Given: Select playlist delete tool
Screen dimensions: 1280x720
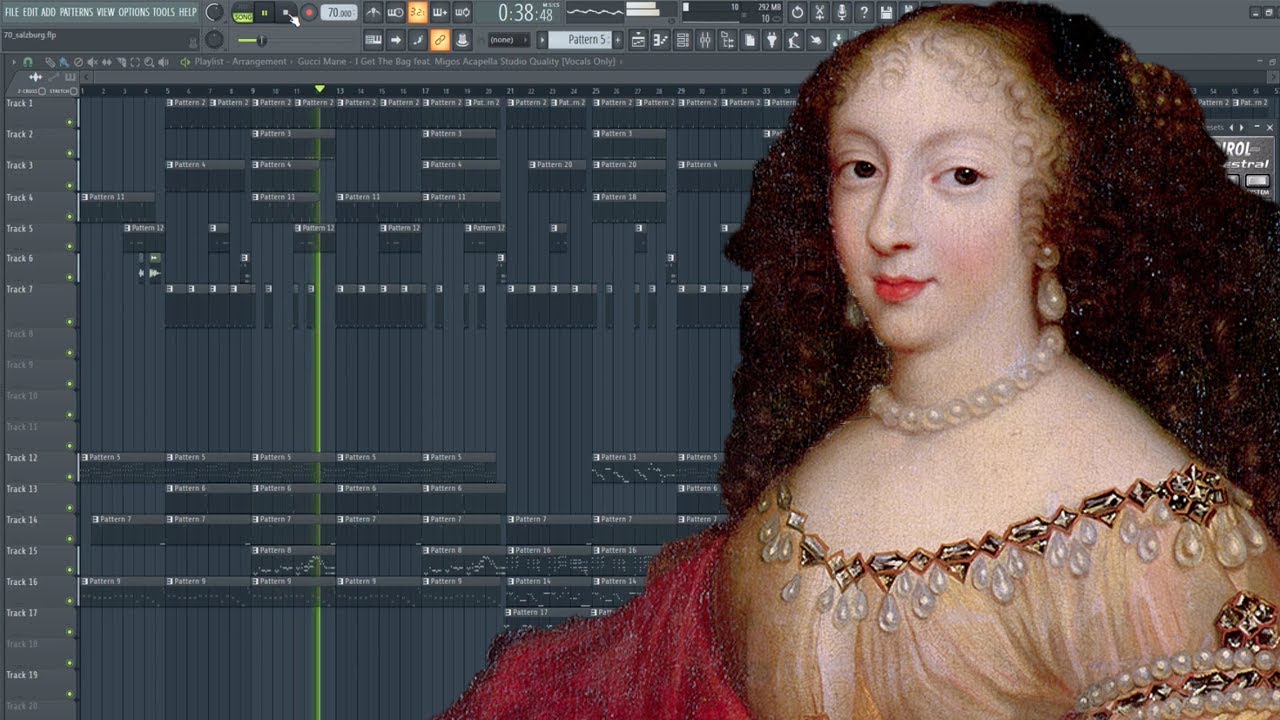Looking at the screenshot, I should (x=78, y=62).
